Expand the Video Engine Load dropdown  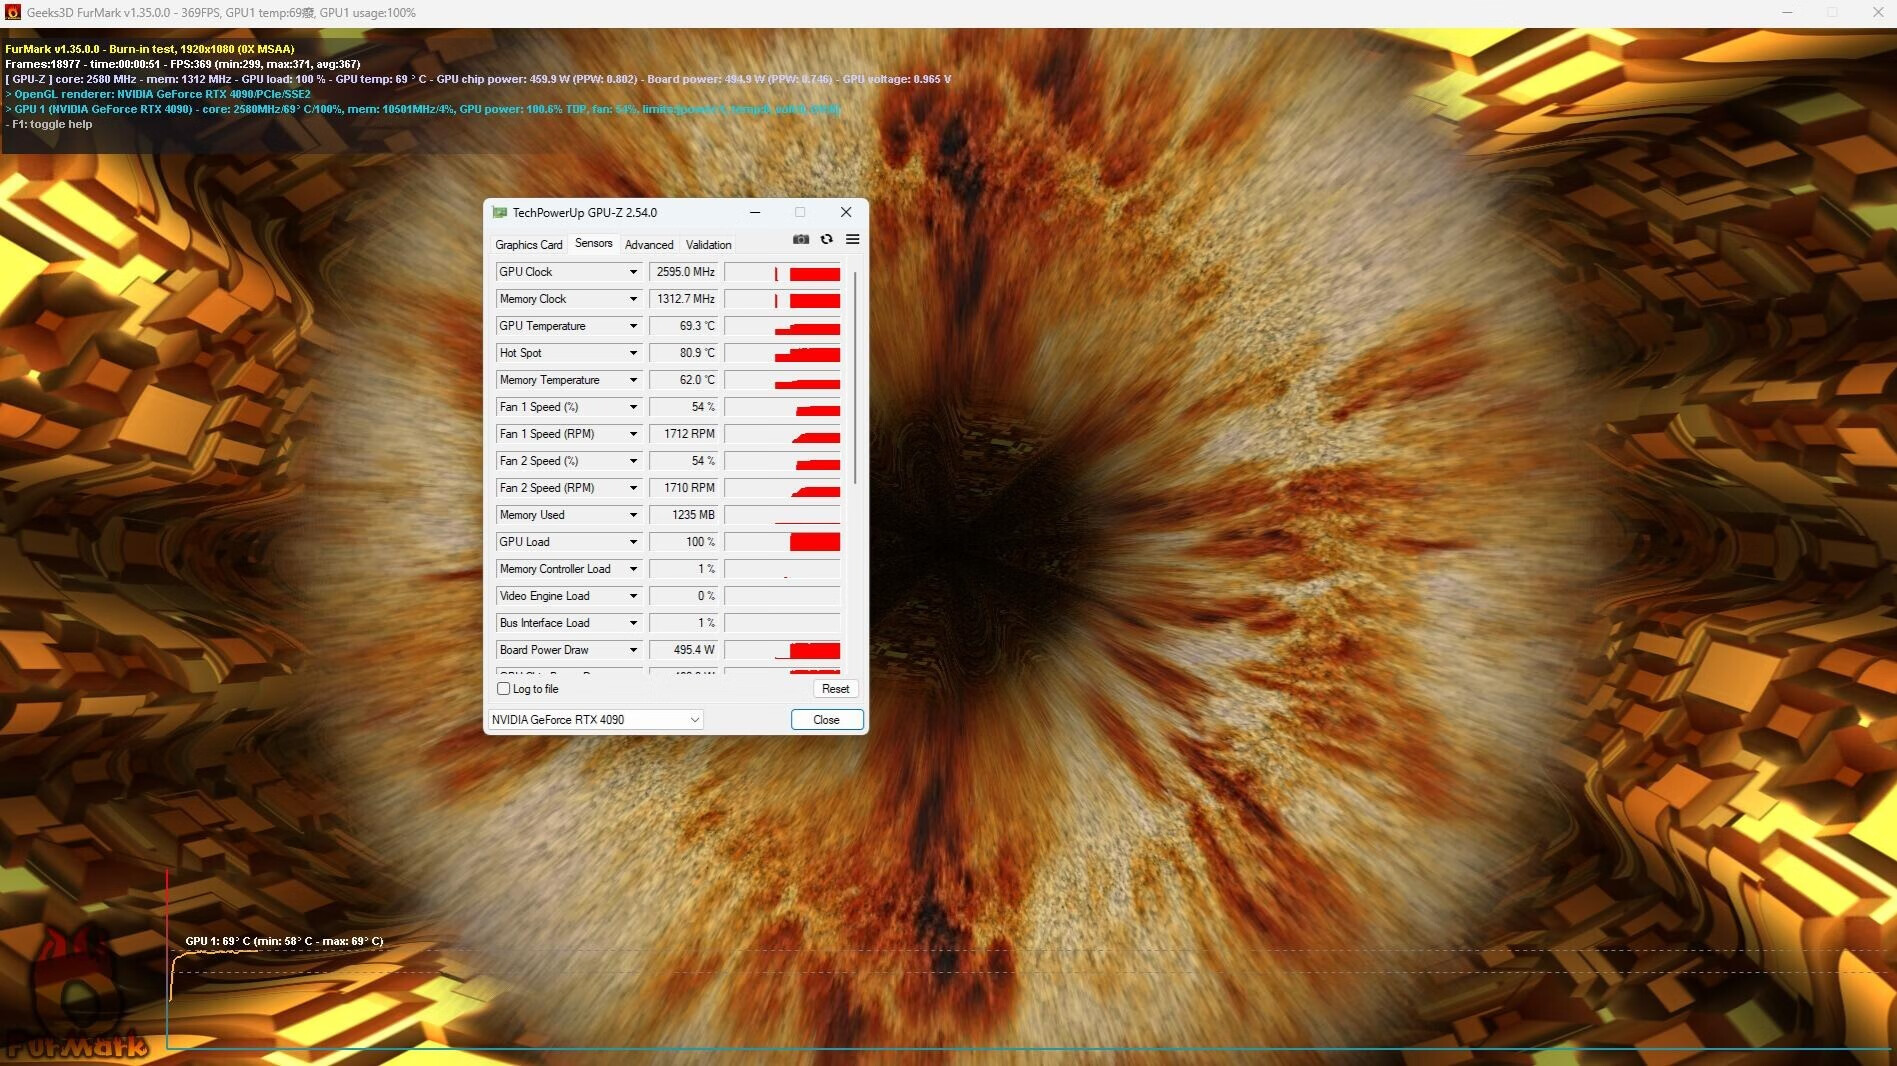633,596
